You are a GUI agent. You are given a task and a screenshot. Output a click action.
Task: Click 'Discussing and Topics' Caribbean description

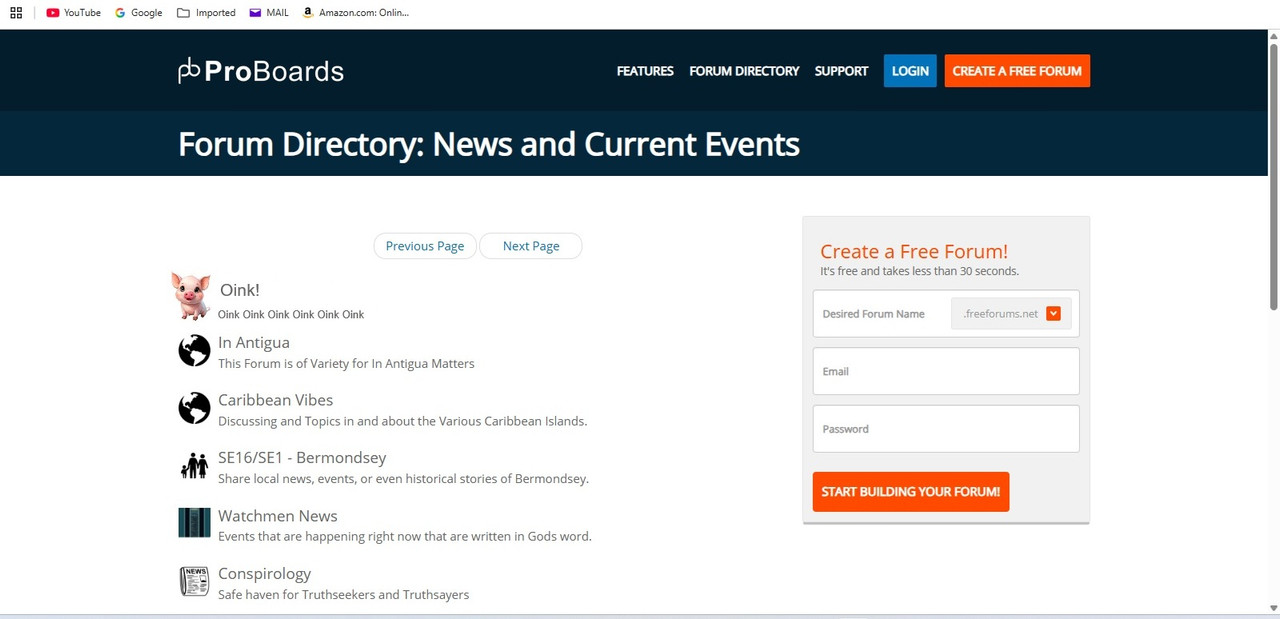click(403, 421)
